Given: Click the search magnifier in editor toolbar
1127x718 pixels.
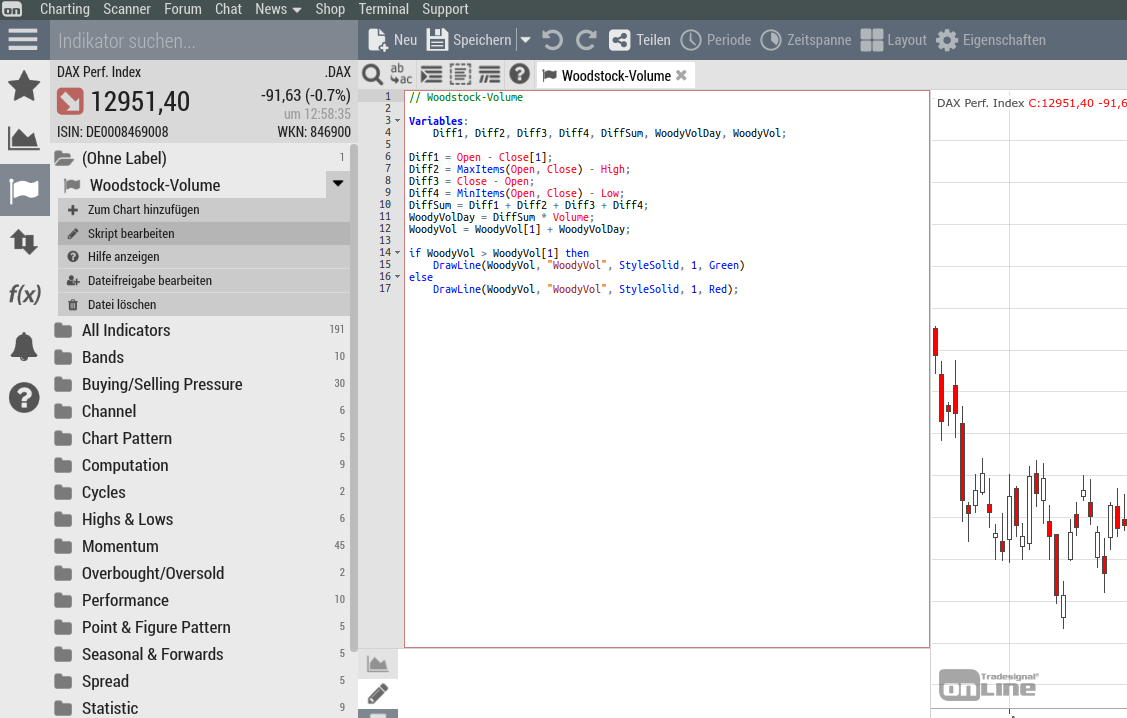Looking at the screenshot, I should [x=372, y=75].
